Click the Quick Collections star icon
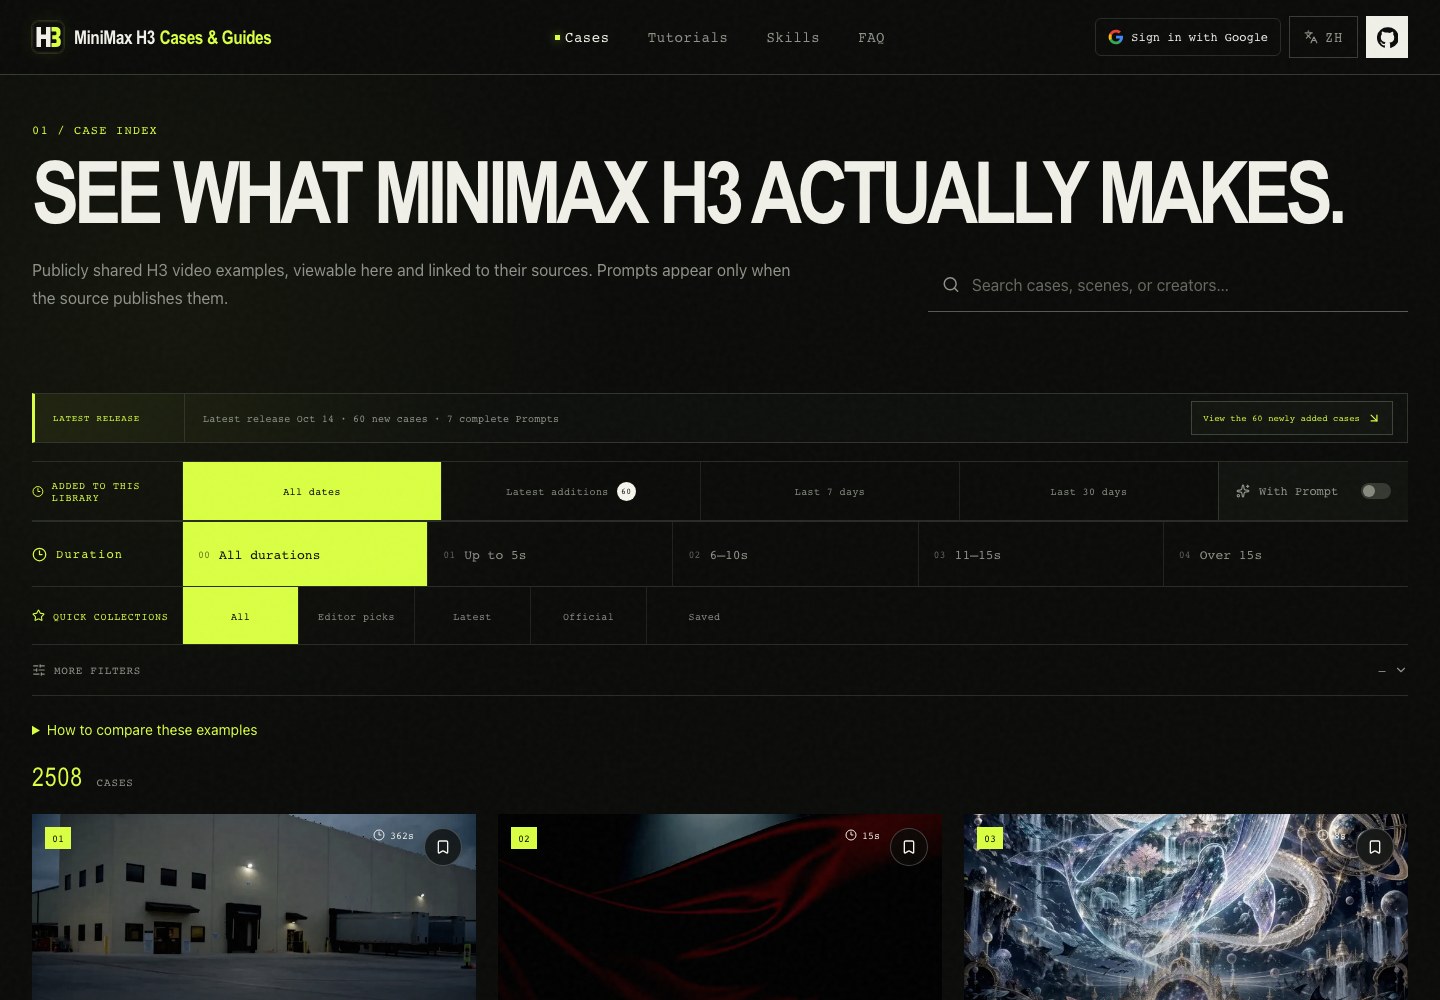 tap(39, 616)
